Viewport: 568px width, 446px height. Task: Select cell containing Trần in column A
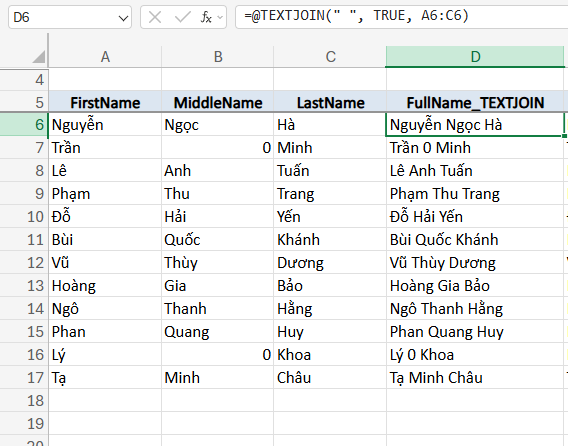(x=105, y=148)
